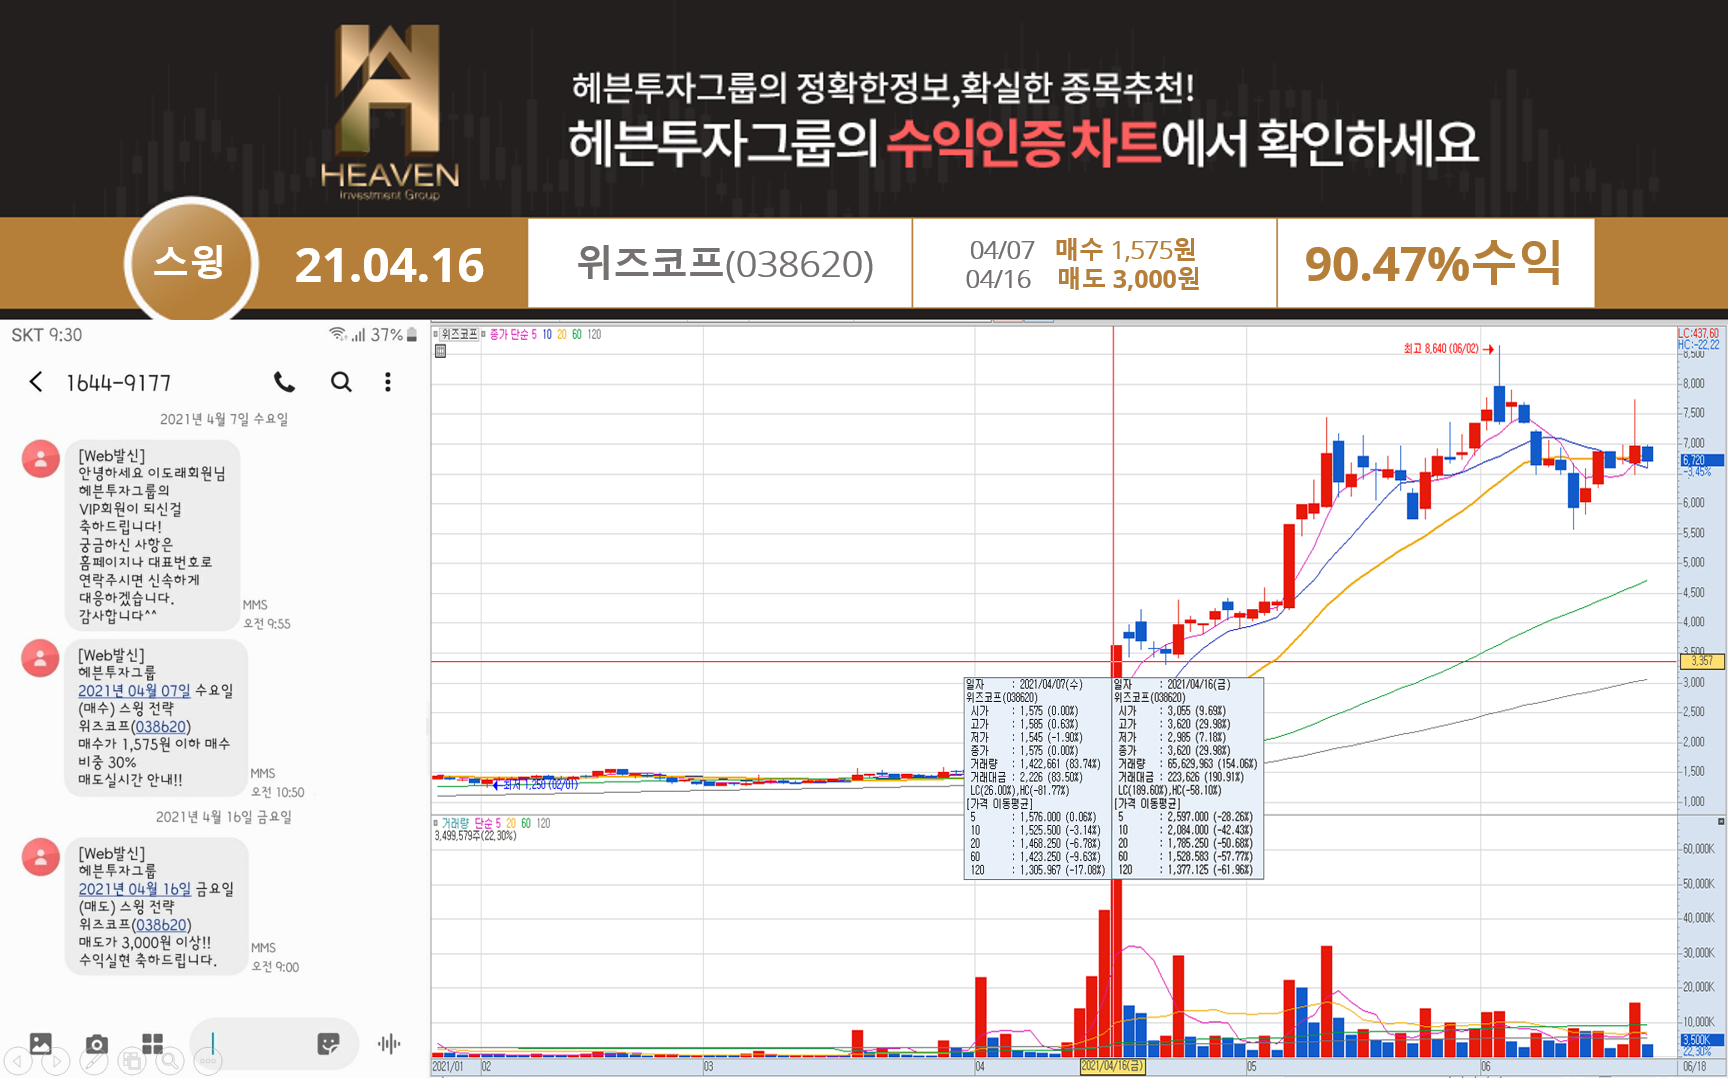Click the small square left of 위즈코프 label
The image size is (1728, 1078).
point(436,334)
